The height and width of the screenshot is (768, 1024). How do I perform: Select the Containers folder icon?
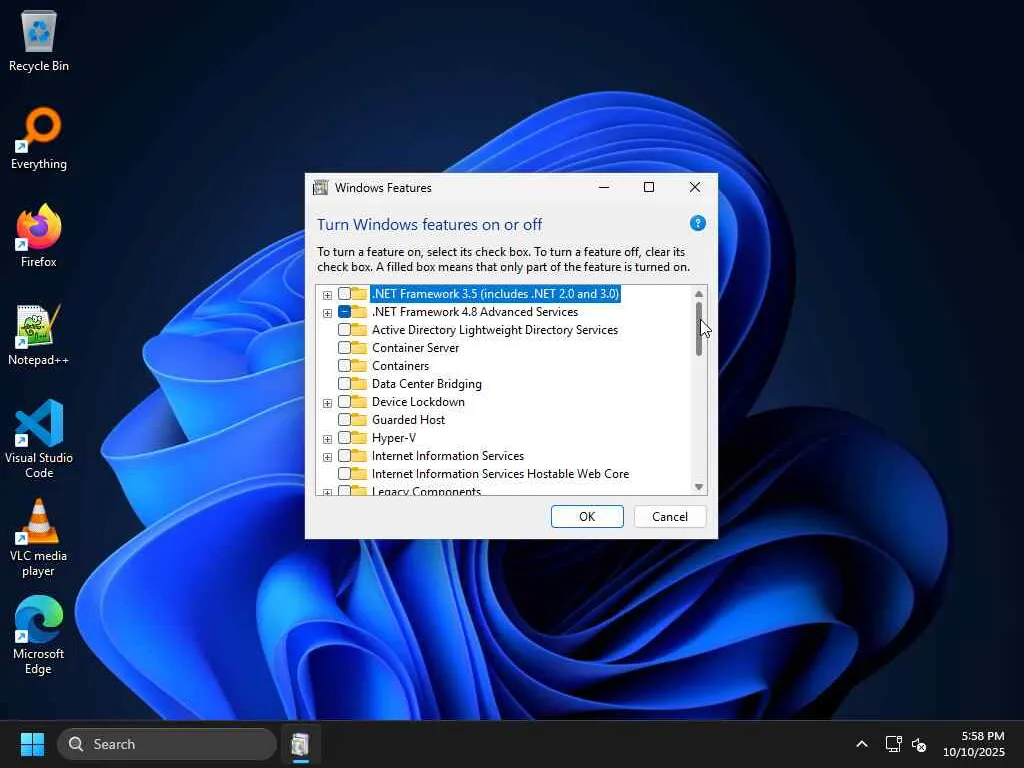359,366
